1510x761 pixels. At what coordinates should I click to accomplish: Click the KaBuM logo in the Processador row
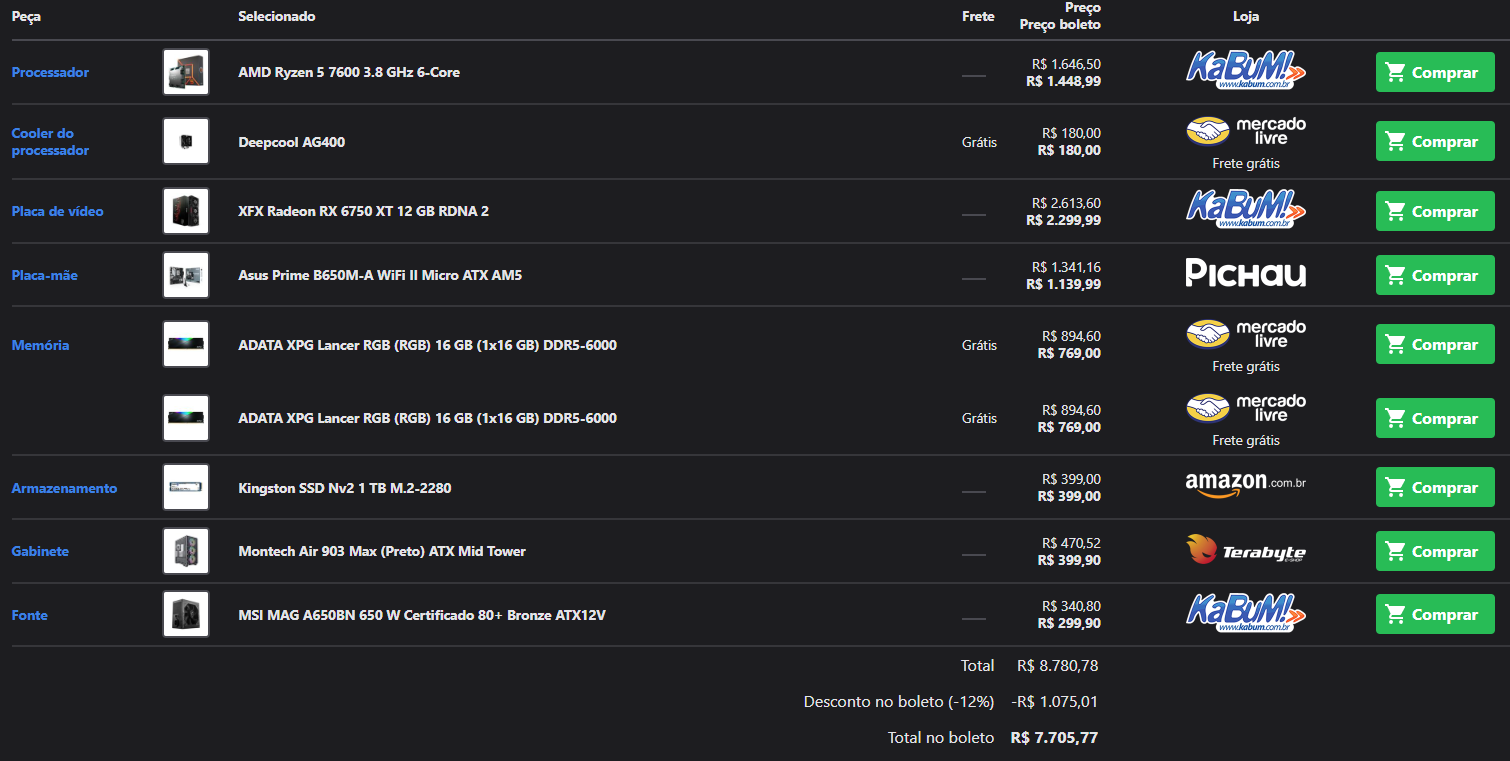(x=1246, y=71)
